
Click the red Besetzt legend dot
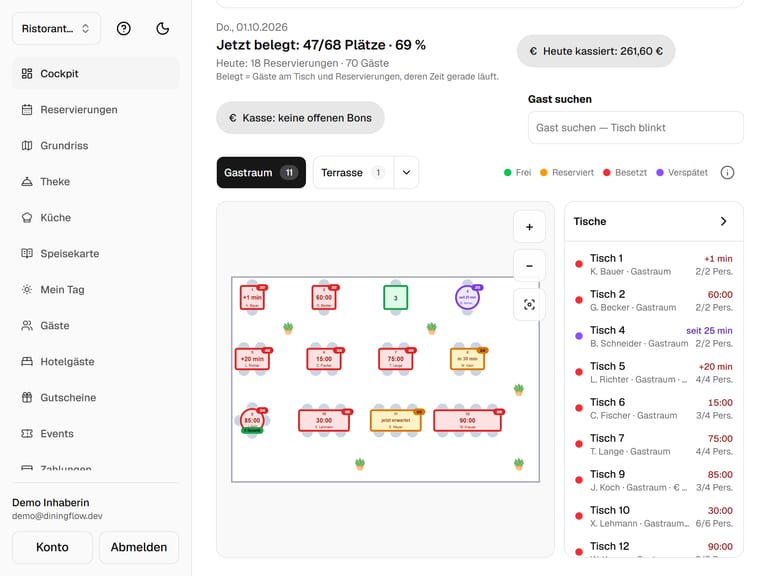click(606, 172)
